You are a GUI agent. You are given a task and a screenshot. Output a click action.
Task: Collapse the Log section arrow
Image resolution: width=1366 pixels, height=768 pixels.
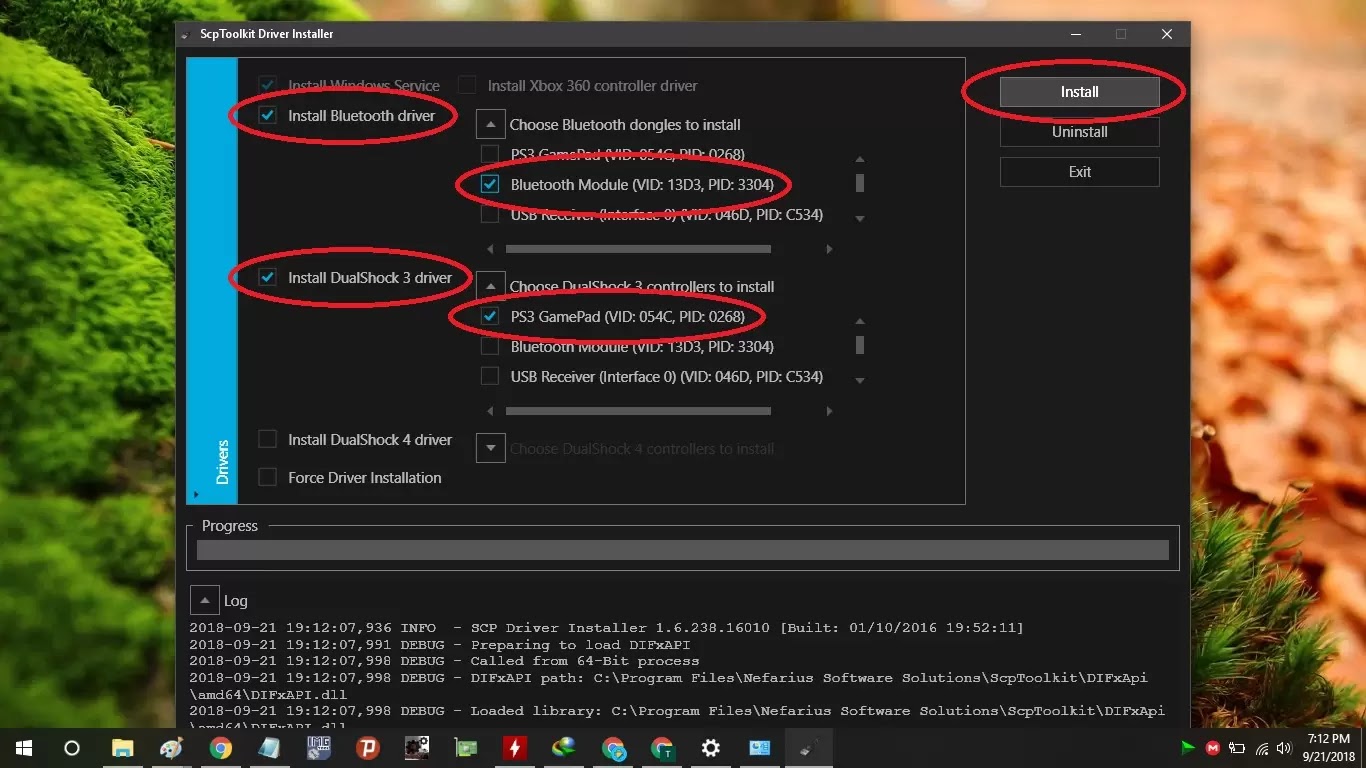point(204,600)
